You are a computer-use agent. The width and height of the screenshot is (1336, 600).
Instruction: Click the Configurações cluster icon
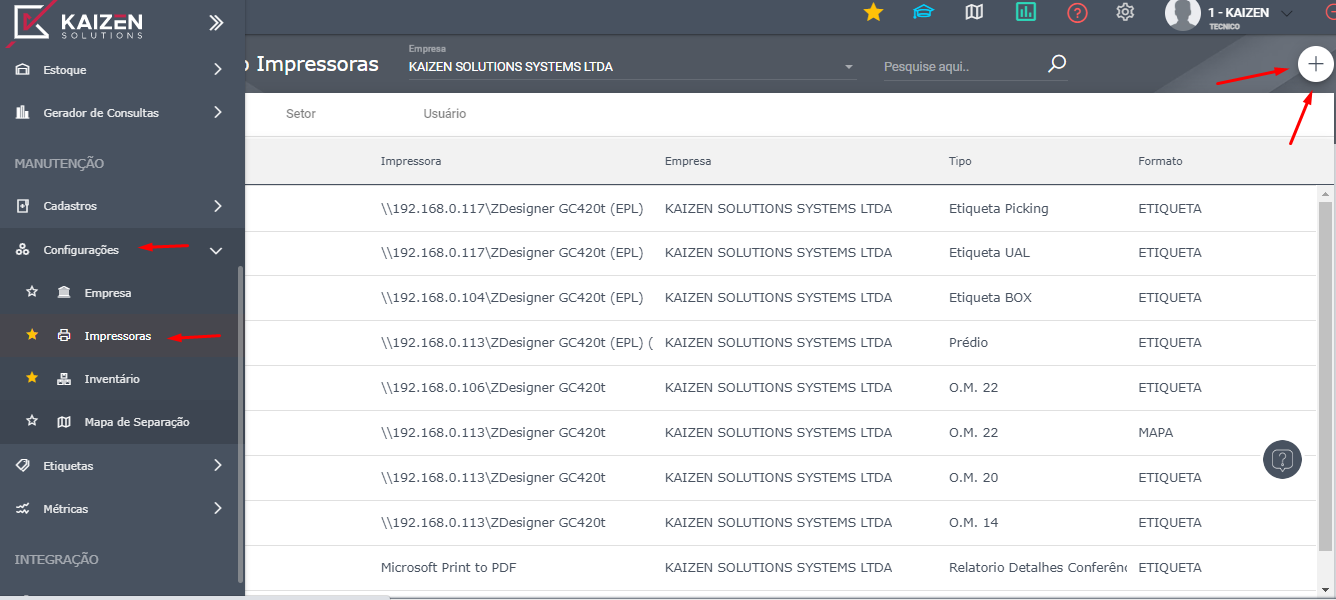pos(22,250)
